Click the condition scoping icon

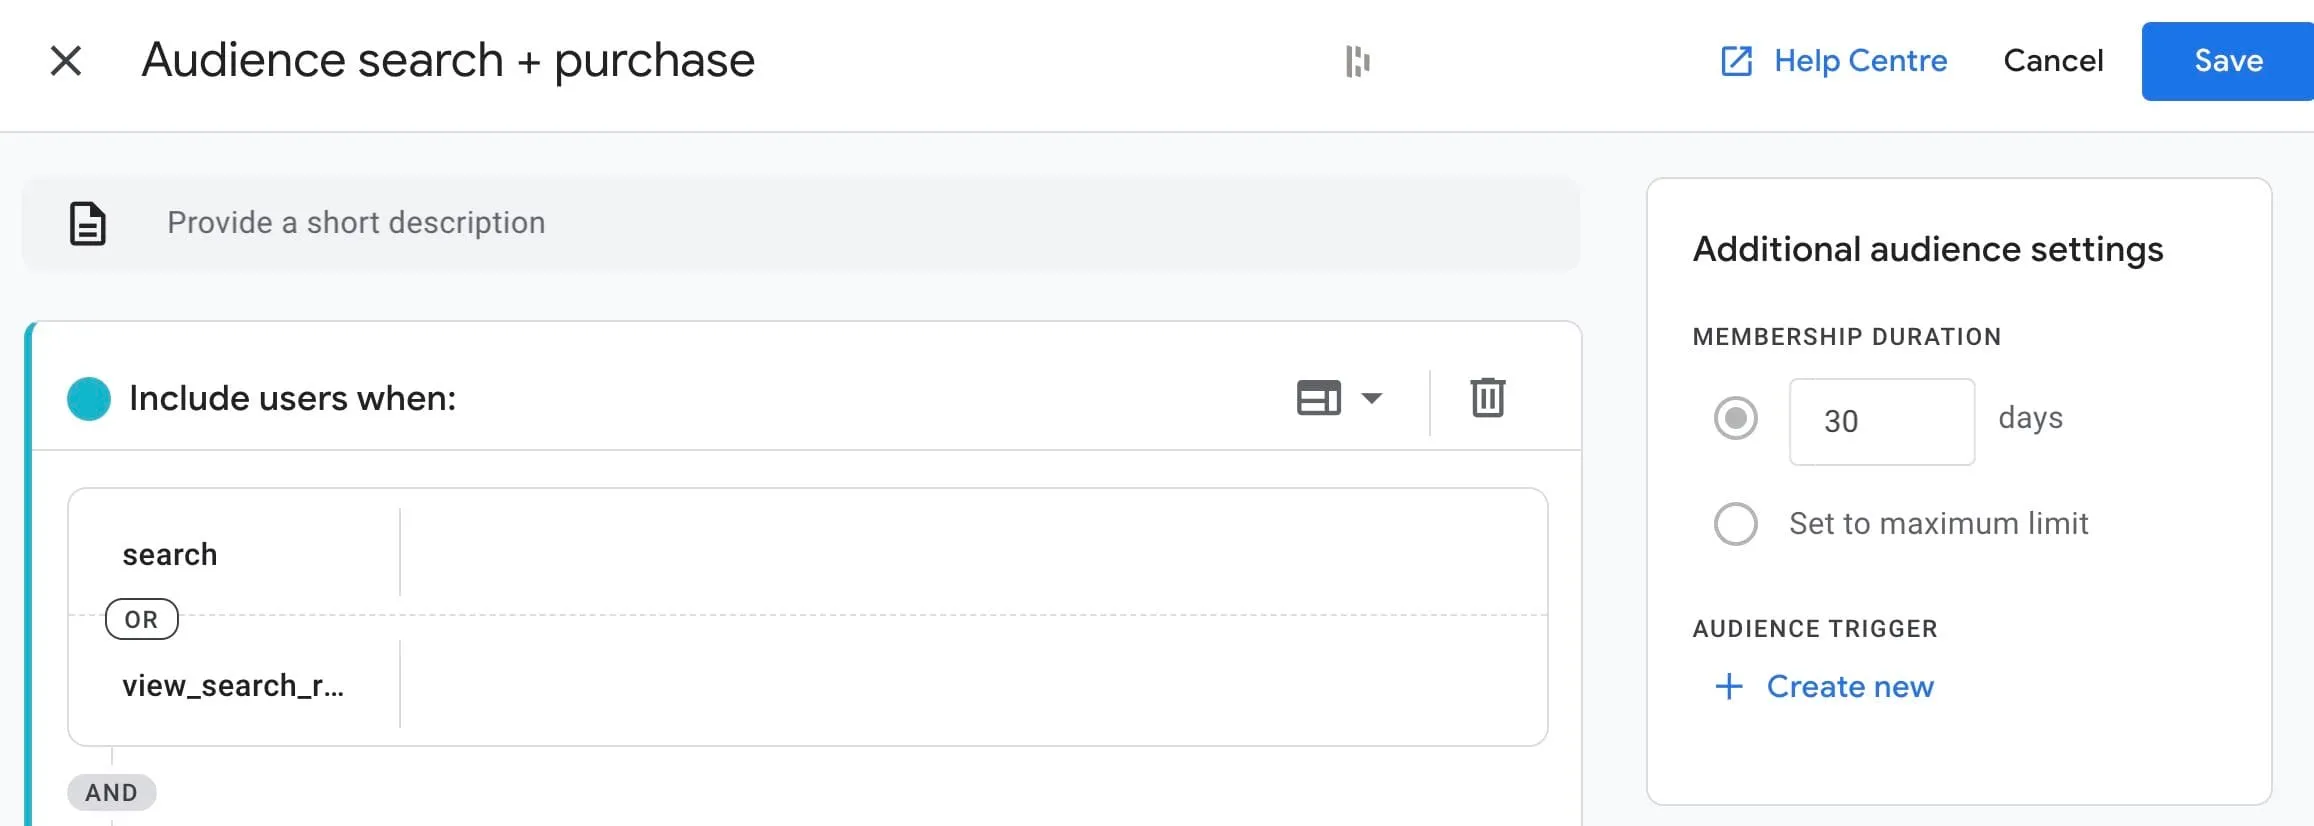[x=1318, y=398]
